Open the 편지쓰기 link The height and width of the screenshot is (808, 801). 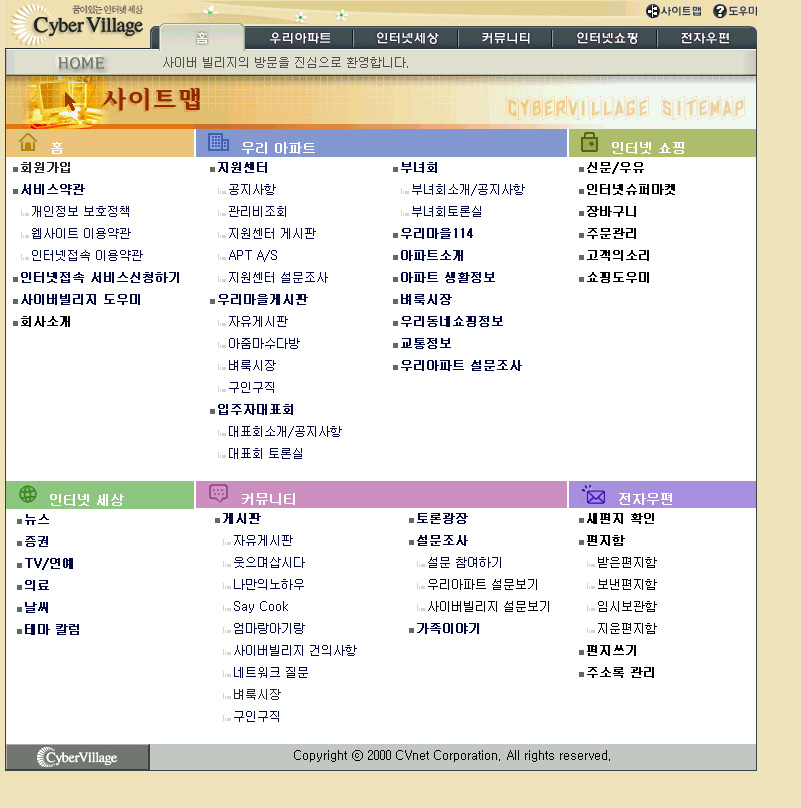coord(612,651)
